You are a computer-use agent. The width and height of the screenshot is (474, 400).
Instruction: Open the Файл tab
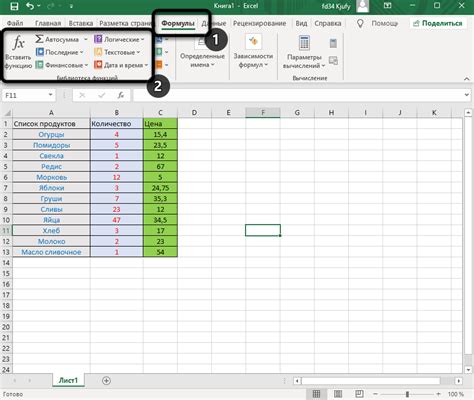coord(15,23)
